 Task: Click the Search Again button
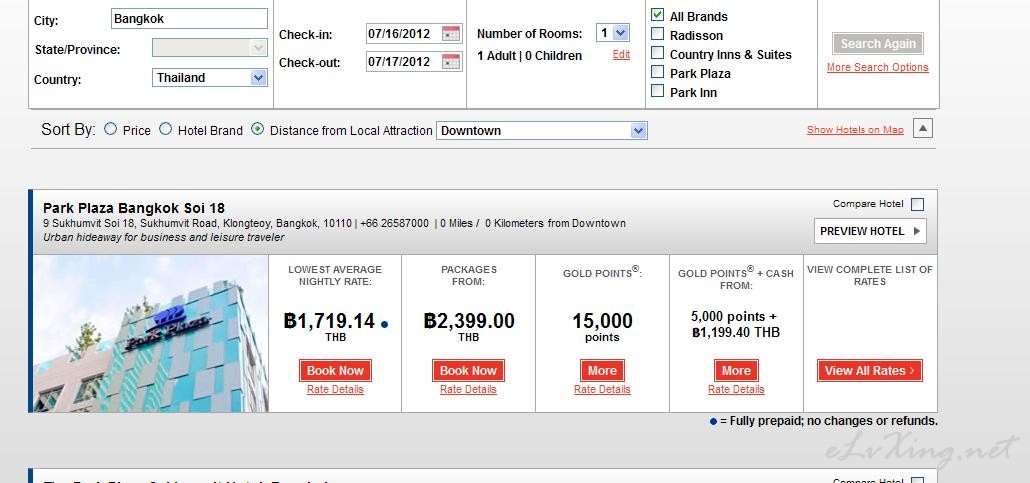coord(878,43)
